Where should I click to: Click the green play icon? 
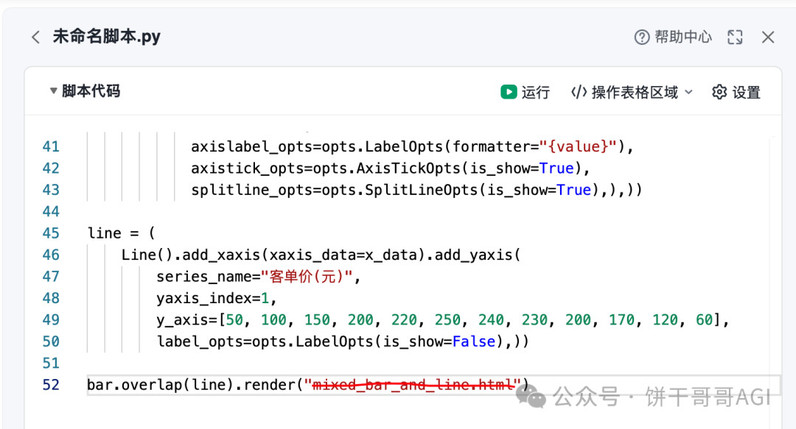(509, 92)
